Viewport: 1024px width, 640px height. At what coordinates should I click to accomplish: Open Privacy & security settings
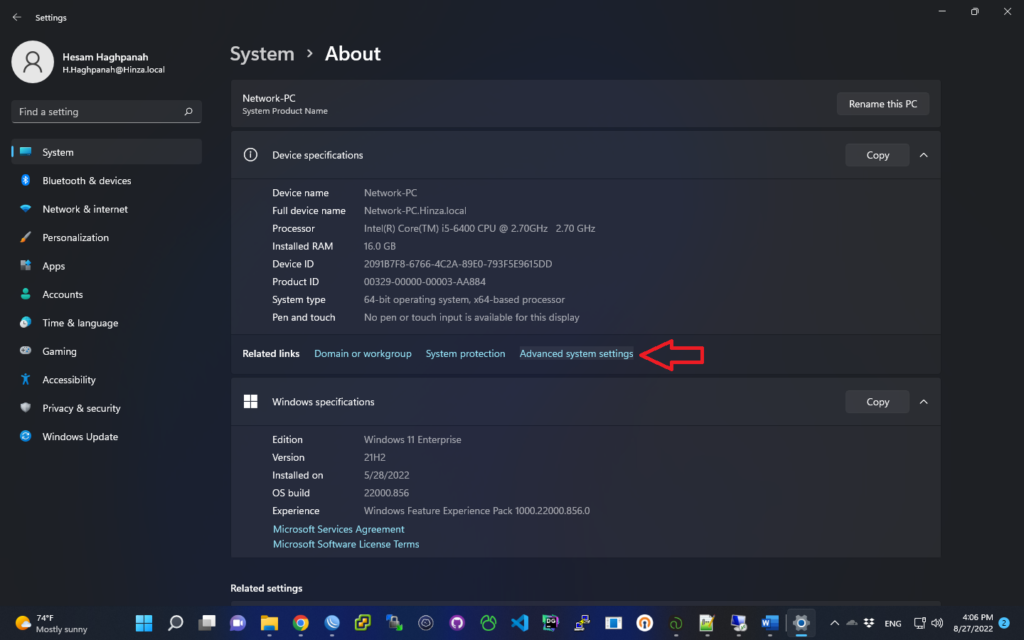[x=81, y=408]
